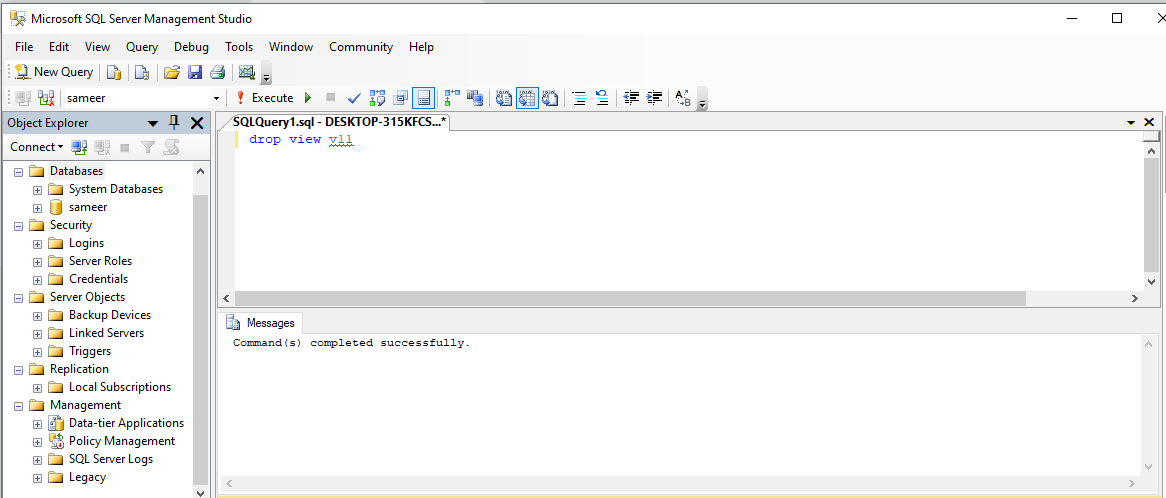Select the Policy Management item
This screenshot has width=1166, height=498.
(x=122, y=441)
